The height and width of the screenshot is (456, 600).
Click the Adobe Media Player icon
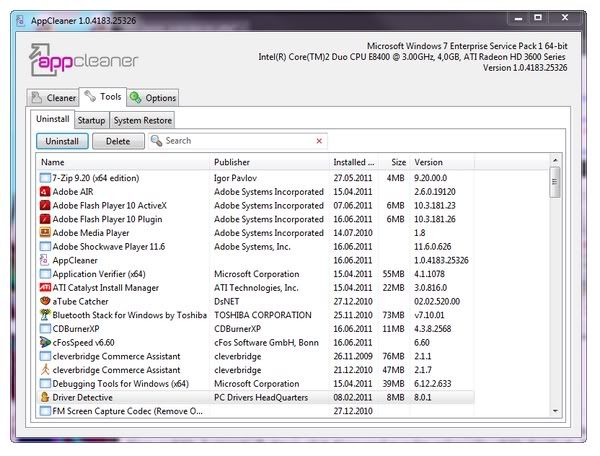pos(45,233)
